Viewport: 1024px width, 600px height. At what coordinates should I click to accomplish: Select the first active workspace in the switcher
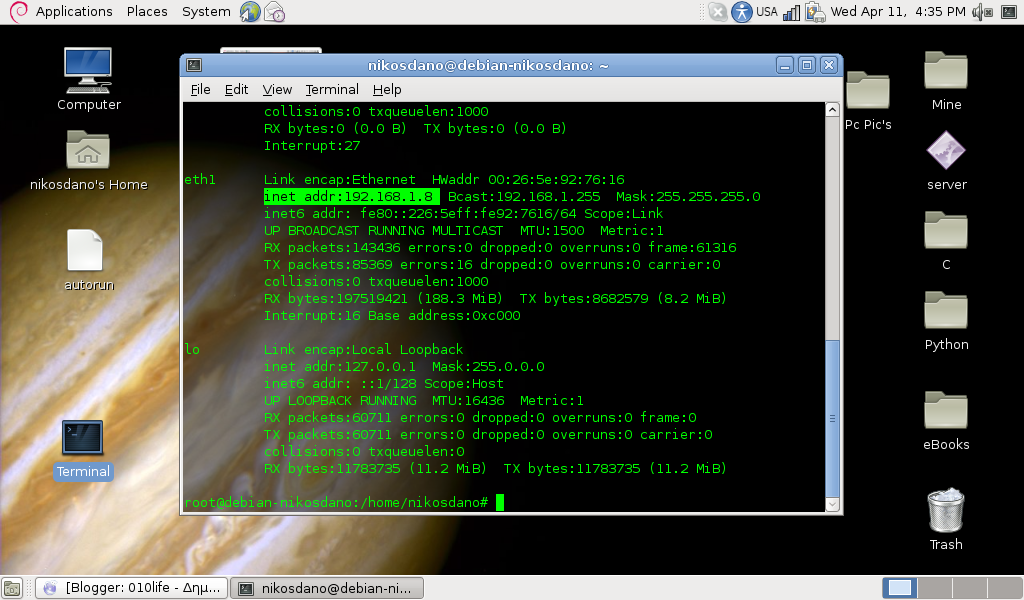tap(899, 588)
